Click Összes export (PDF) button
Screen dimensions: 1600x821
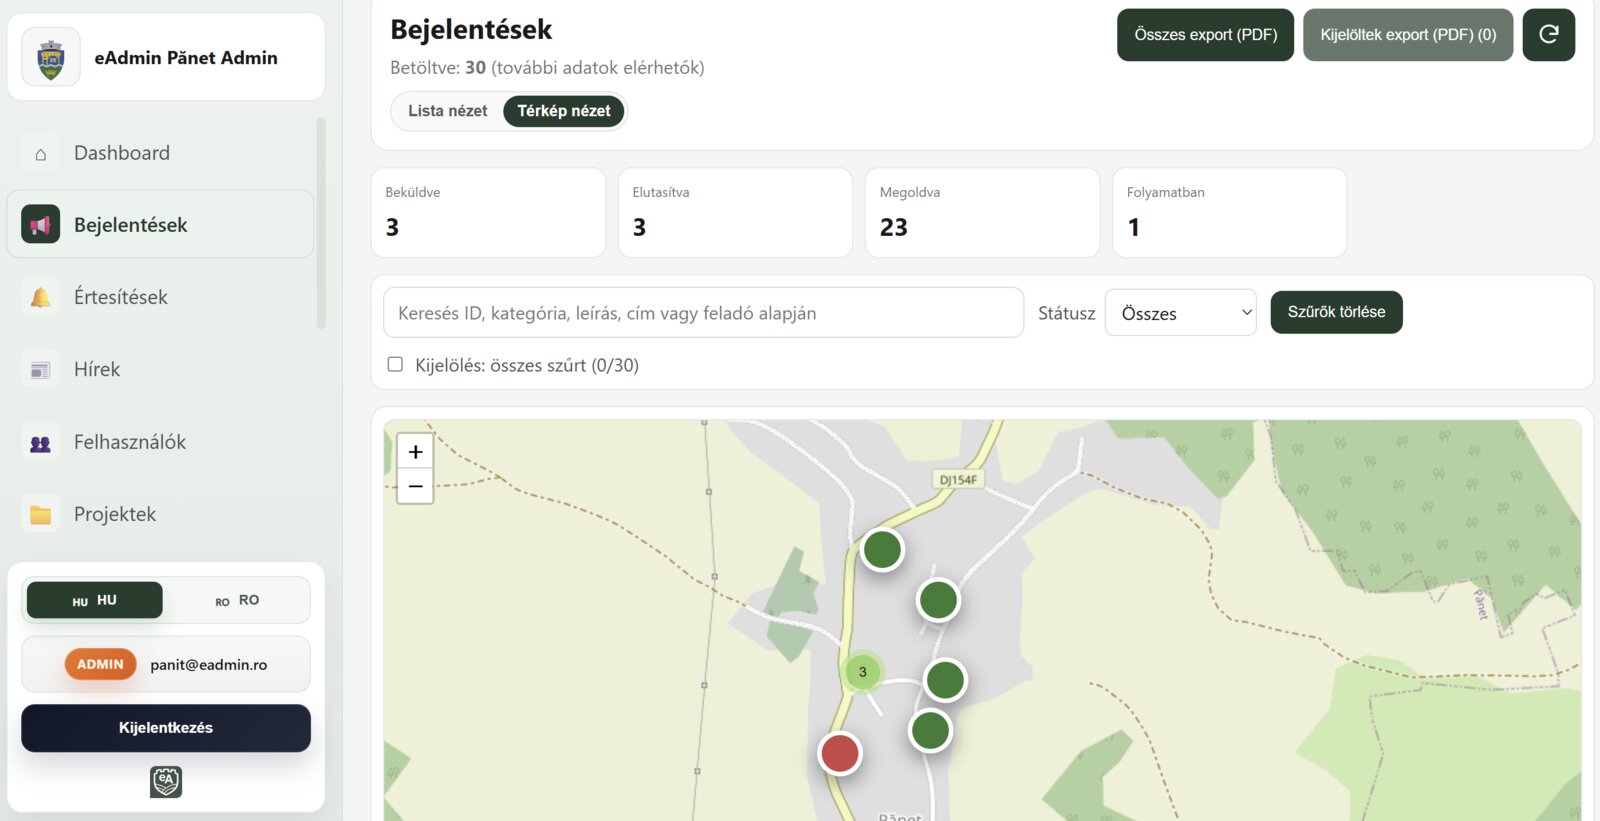pos(1206,35)
